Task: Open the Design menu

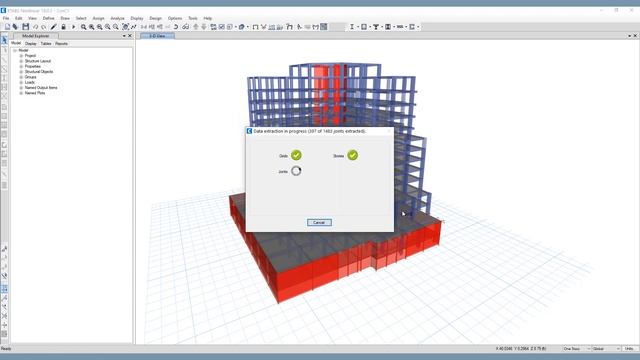Action: point(156,18)
